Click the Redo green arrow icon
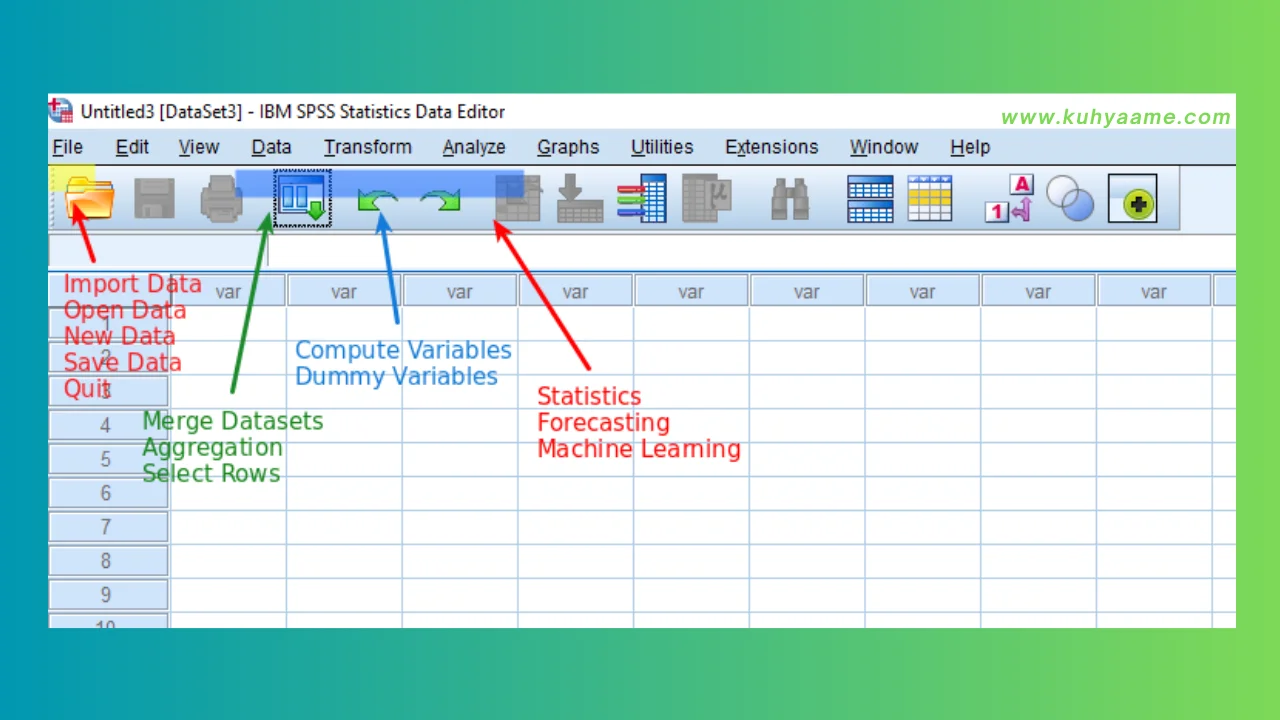Viewport: 1280px width, 720px height. [x=440, y=199]
